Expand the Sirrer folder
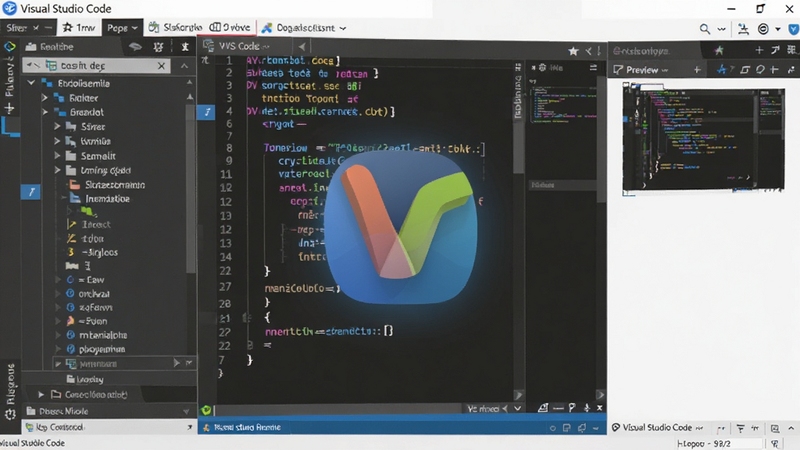This screenshot has width=800, height=450. 57,126
